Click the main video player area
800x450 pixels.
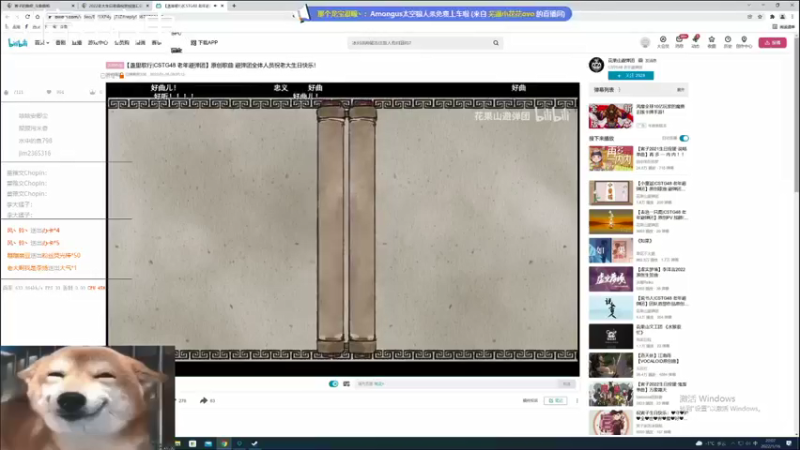(343, 229)
